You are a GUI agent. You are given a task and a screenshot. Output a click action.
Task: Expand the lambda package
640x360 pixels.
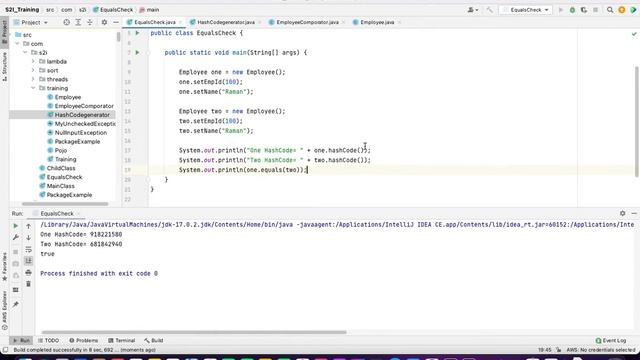pyautogui.click(x=33, y=62)
